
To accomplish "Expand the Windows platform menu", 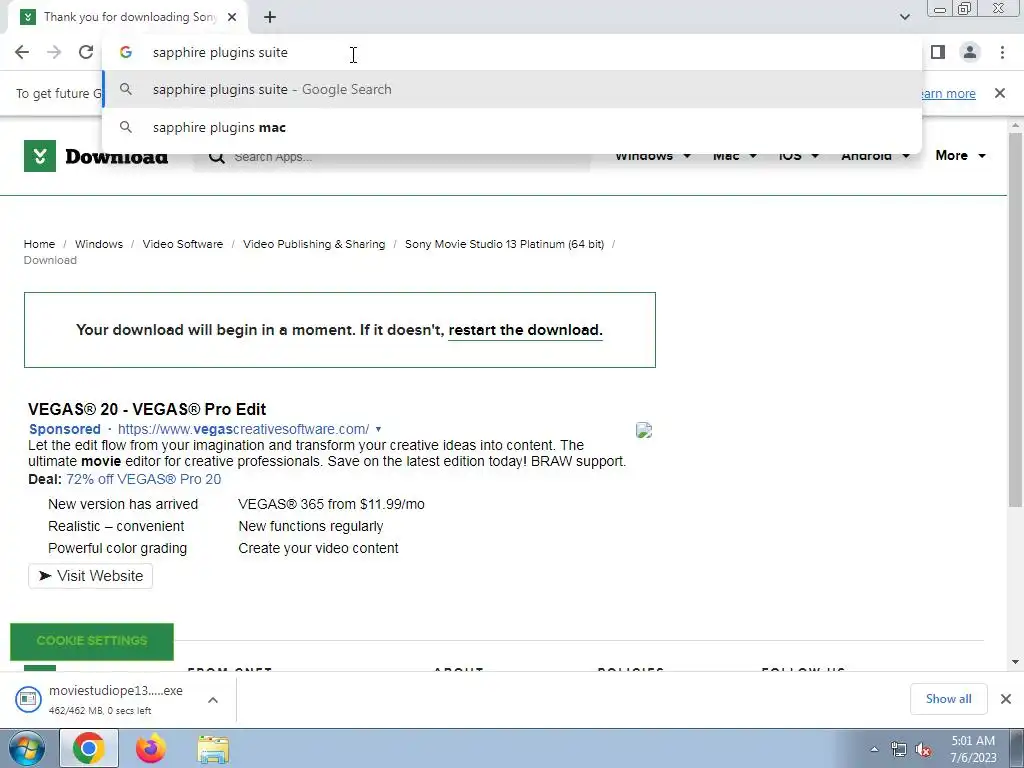I will pos(652,155).
